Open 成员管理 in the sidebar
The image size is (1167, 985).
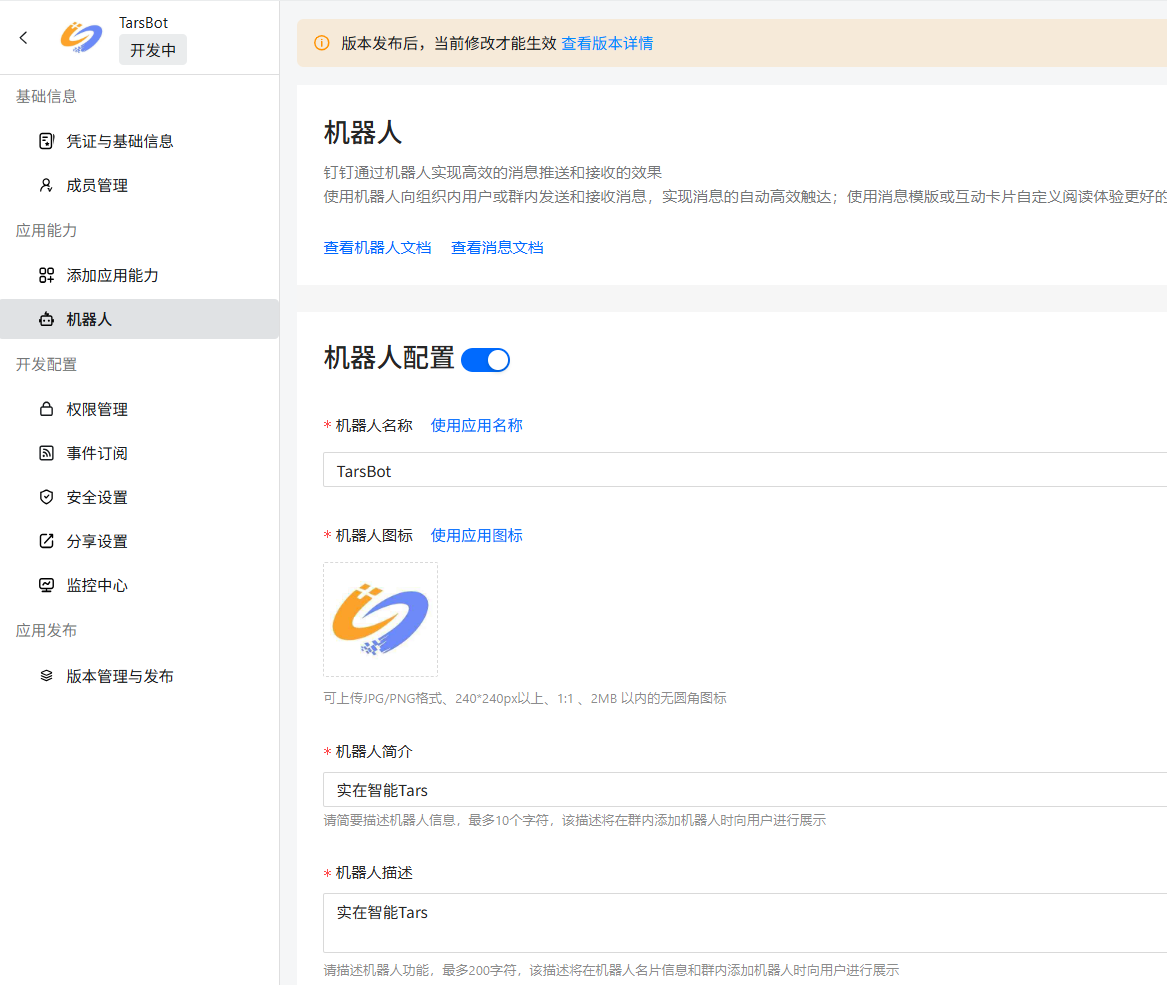click(97, 185)
